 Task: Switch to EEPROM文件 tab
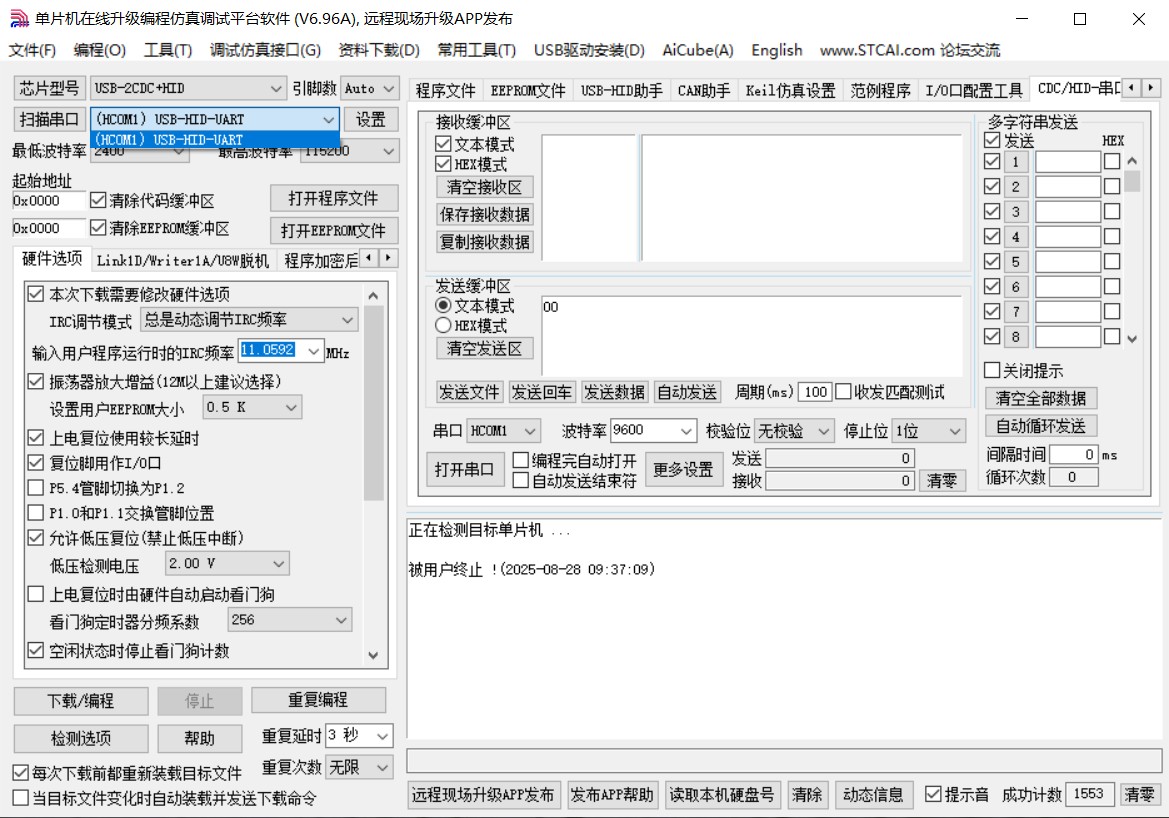tap(528, 90)
